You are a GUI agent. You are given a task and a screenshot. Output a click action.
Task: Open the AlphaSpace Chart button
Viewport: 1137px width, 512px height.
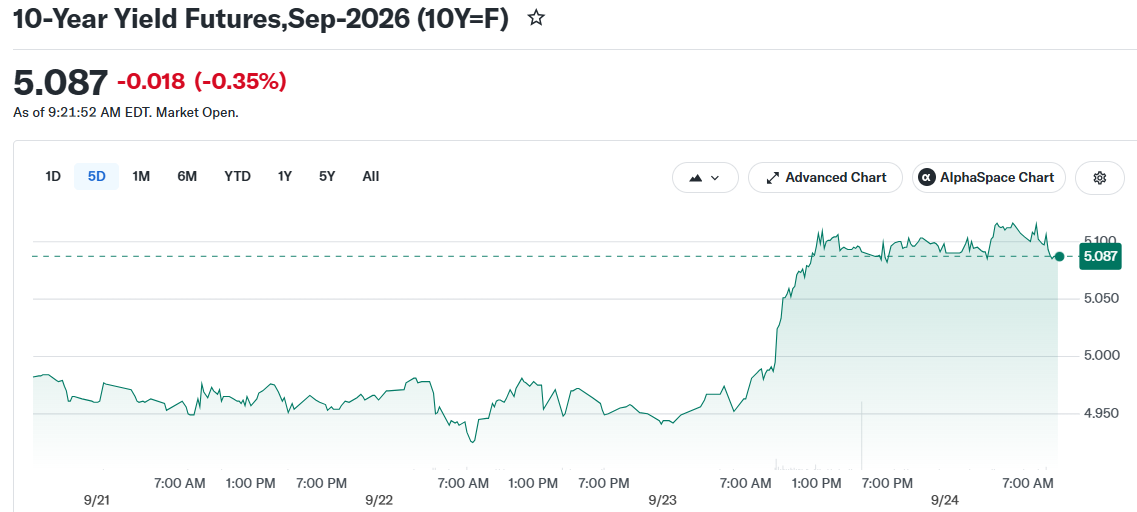[x=988, y=178]
